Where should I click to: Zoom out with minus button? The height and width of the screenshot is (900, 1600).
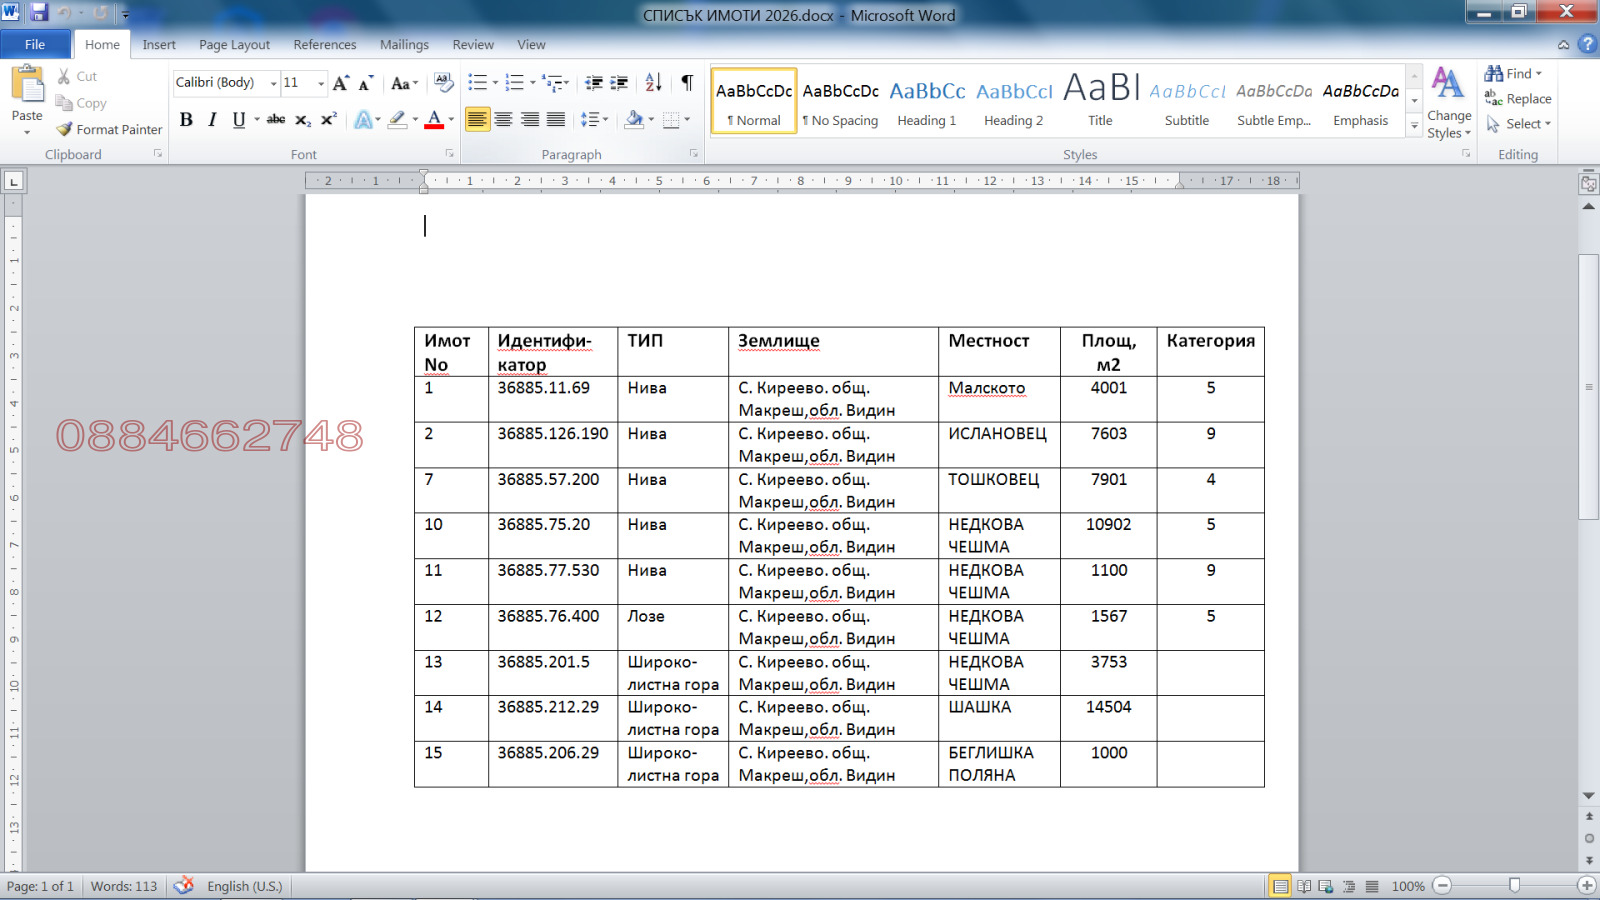[x=1442, y=886]
